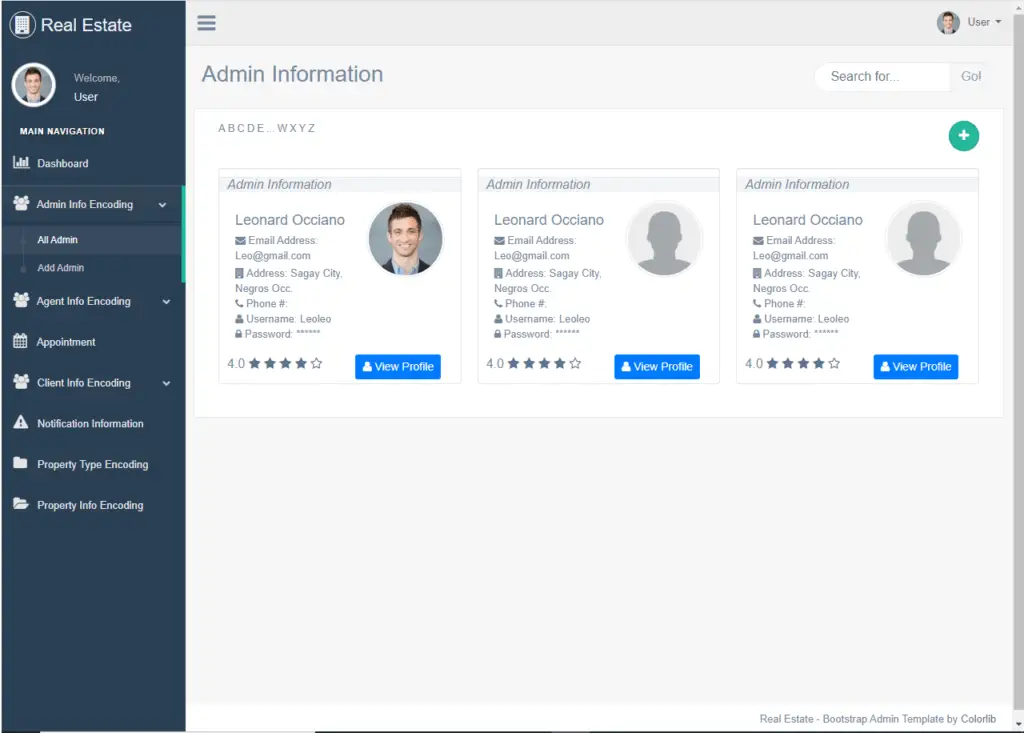This screenshot has height=733, width=1024.
Task: Click the green plus button to add admin
Action: tap(963, 135)
